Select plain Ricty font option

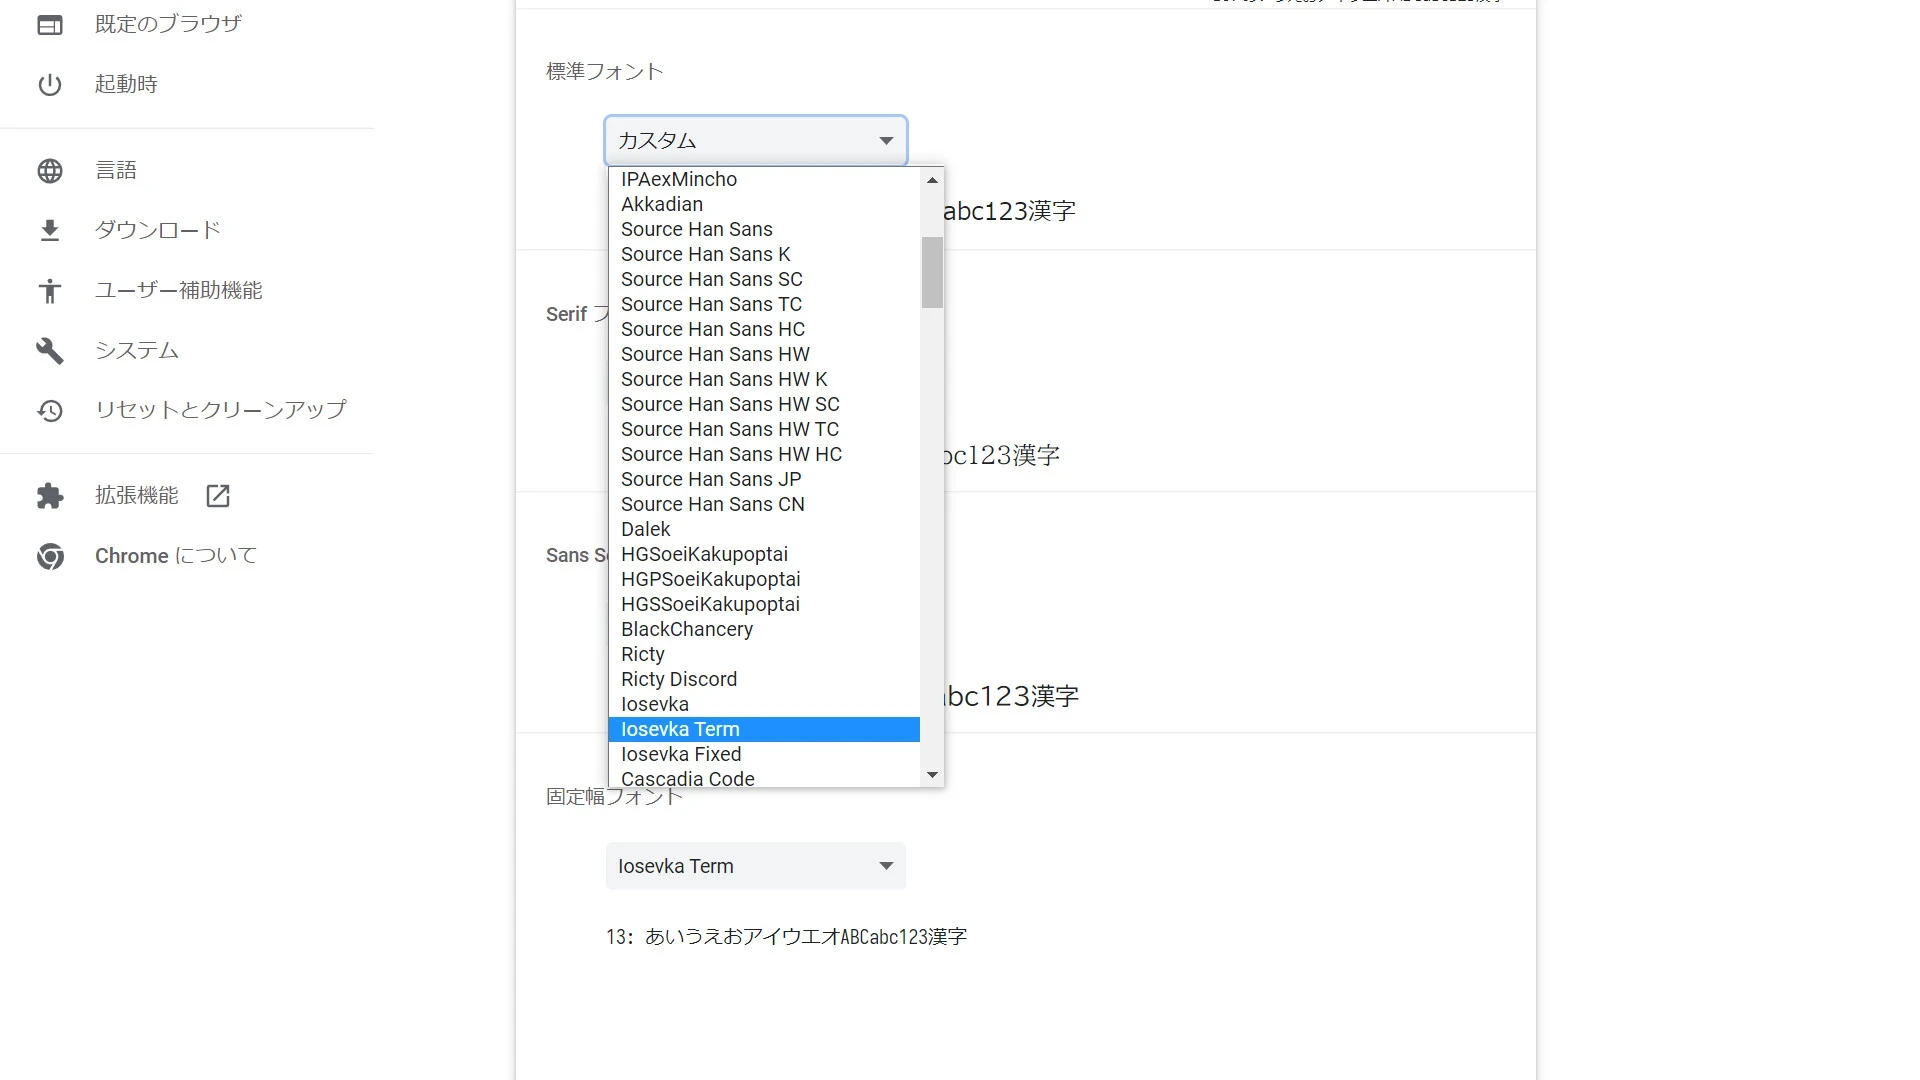[764, 654]
